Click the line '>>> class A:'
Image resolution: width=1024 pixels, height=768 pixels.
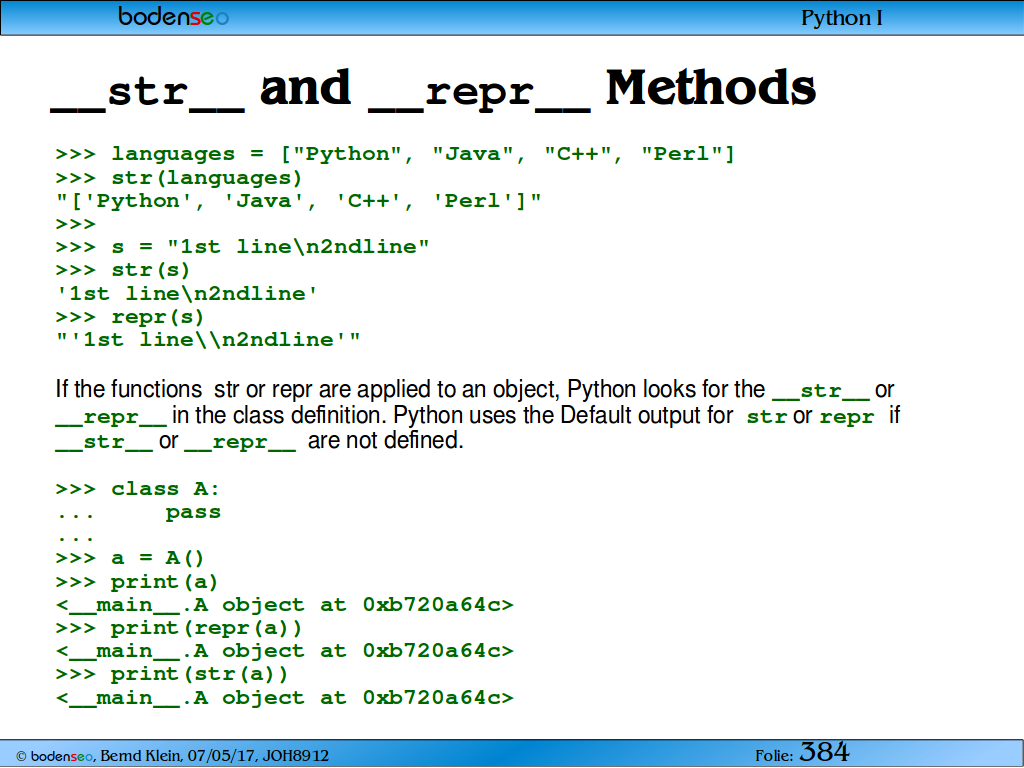[138, 489]
